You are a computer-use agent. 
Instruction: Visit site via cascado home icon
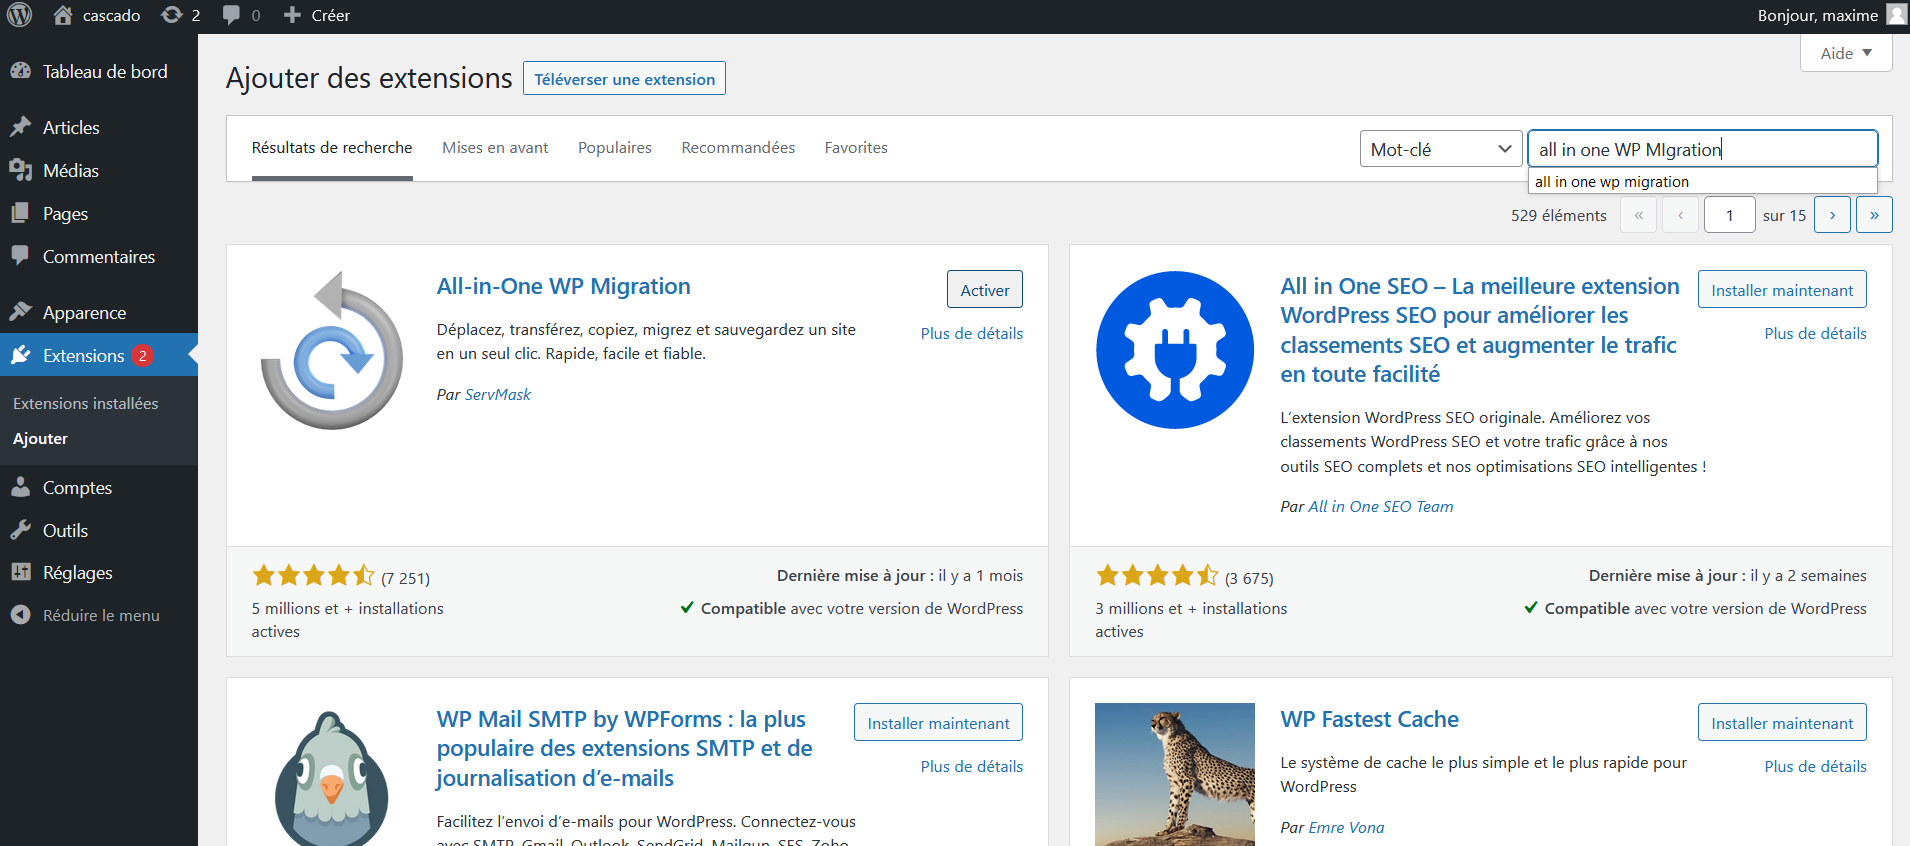(63, 15)
